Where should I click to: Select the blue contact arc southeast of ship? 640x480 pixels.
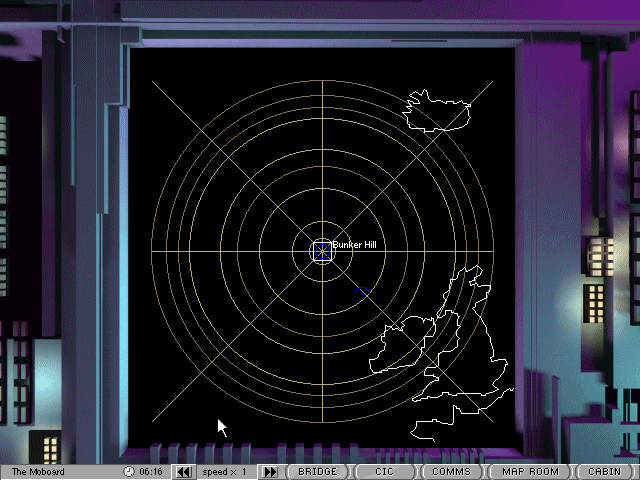coord(362,291)
